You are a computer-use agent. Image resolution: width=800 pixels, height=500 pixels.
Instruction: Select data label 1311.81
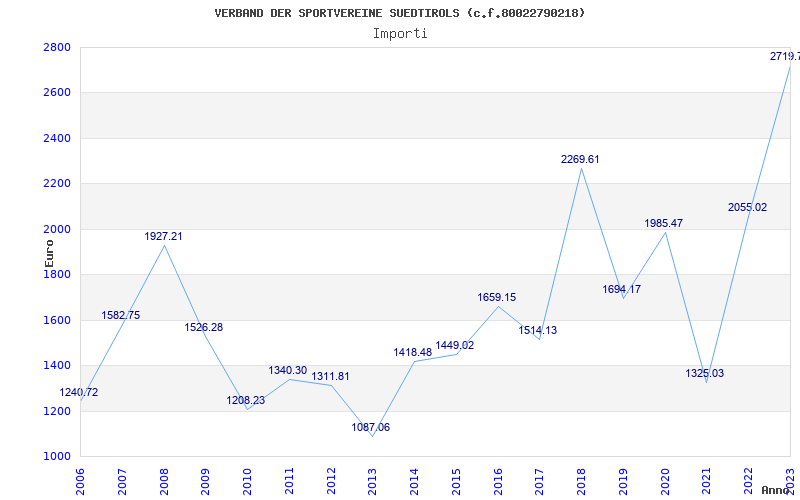point(331,376)
